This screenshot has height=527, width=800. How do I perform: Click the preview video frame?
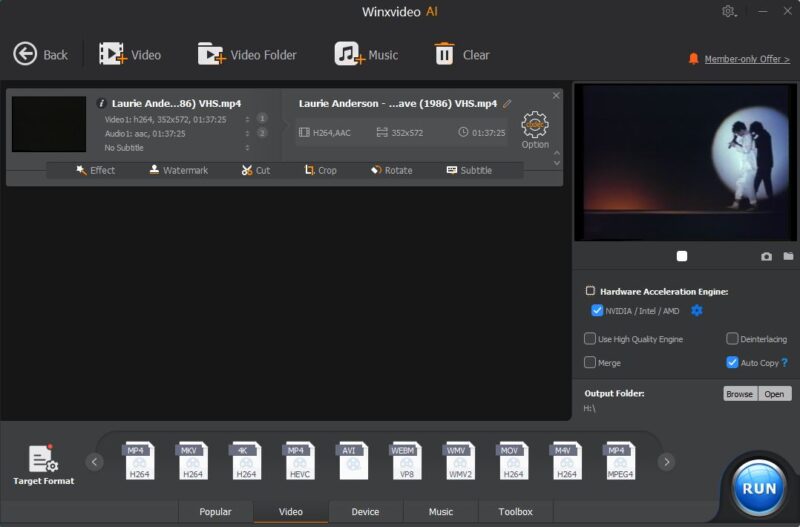pos(685,162)
